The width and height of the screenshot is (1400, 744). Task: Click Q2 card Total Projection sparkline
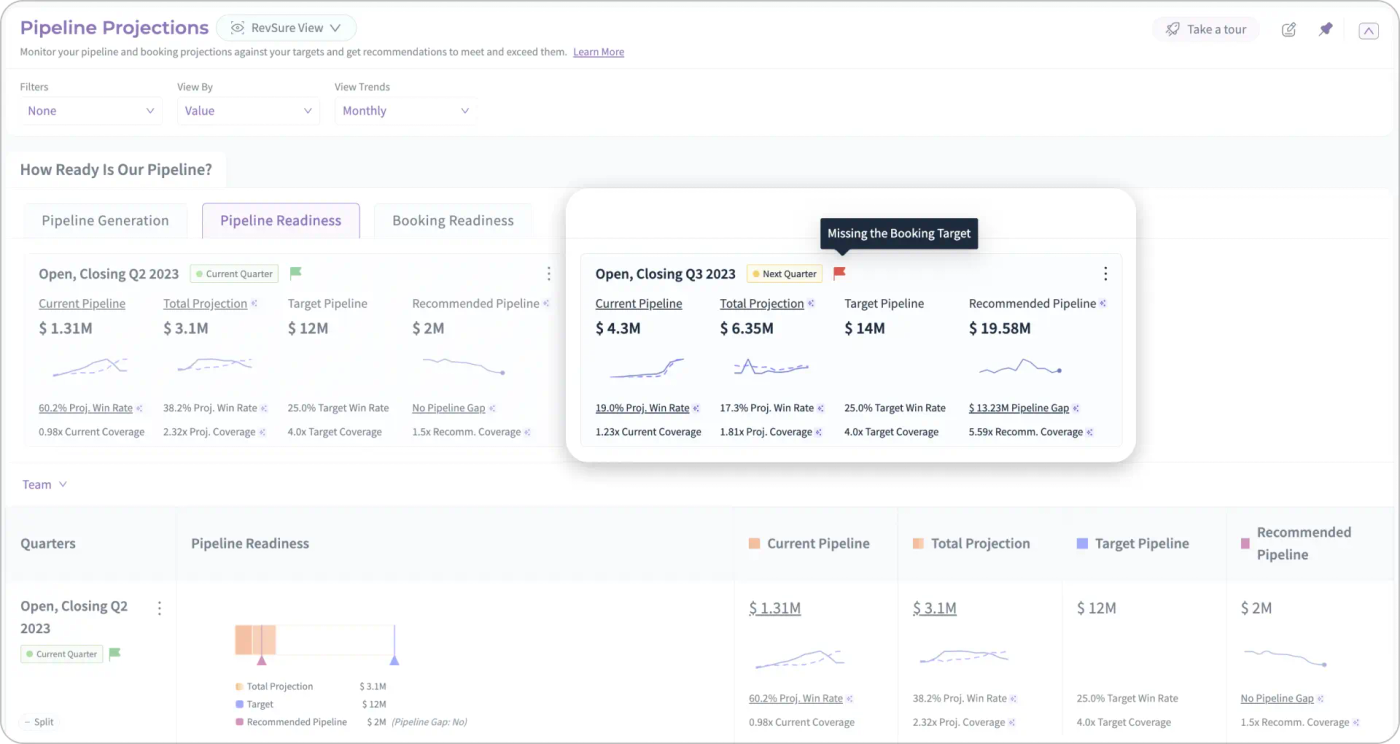215,366
